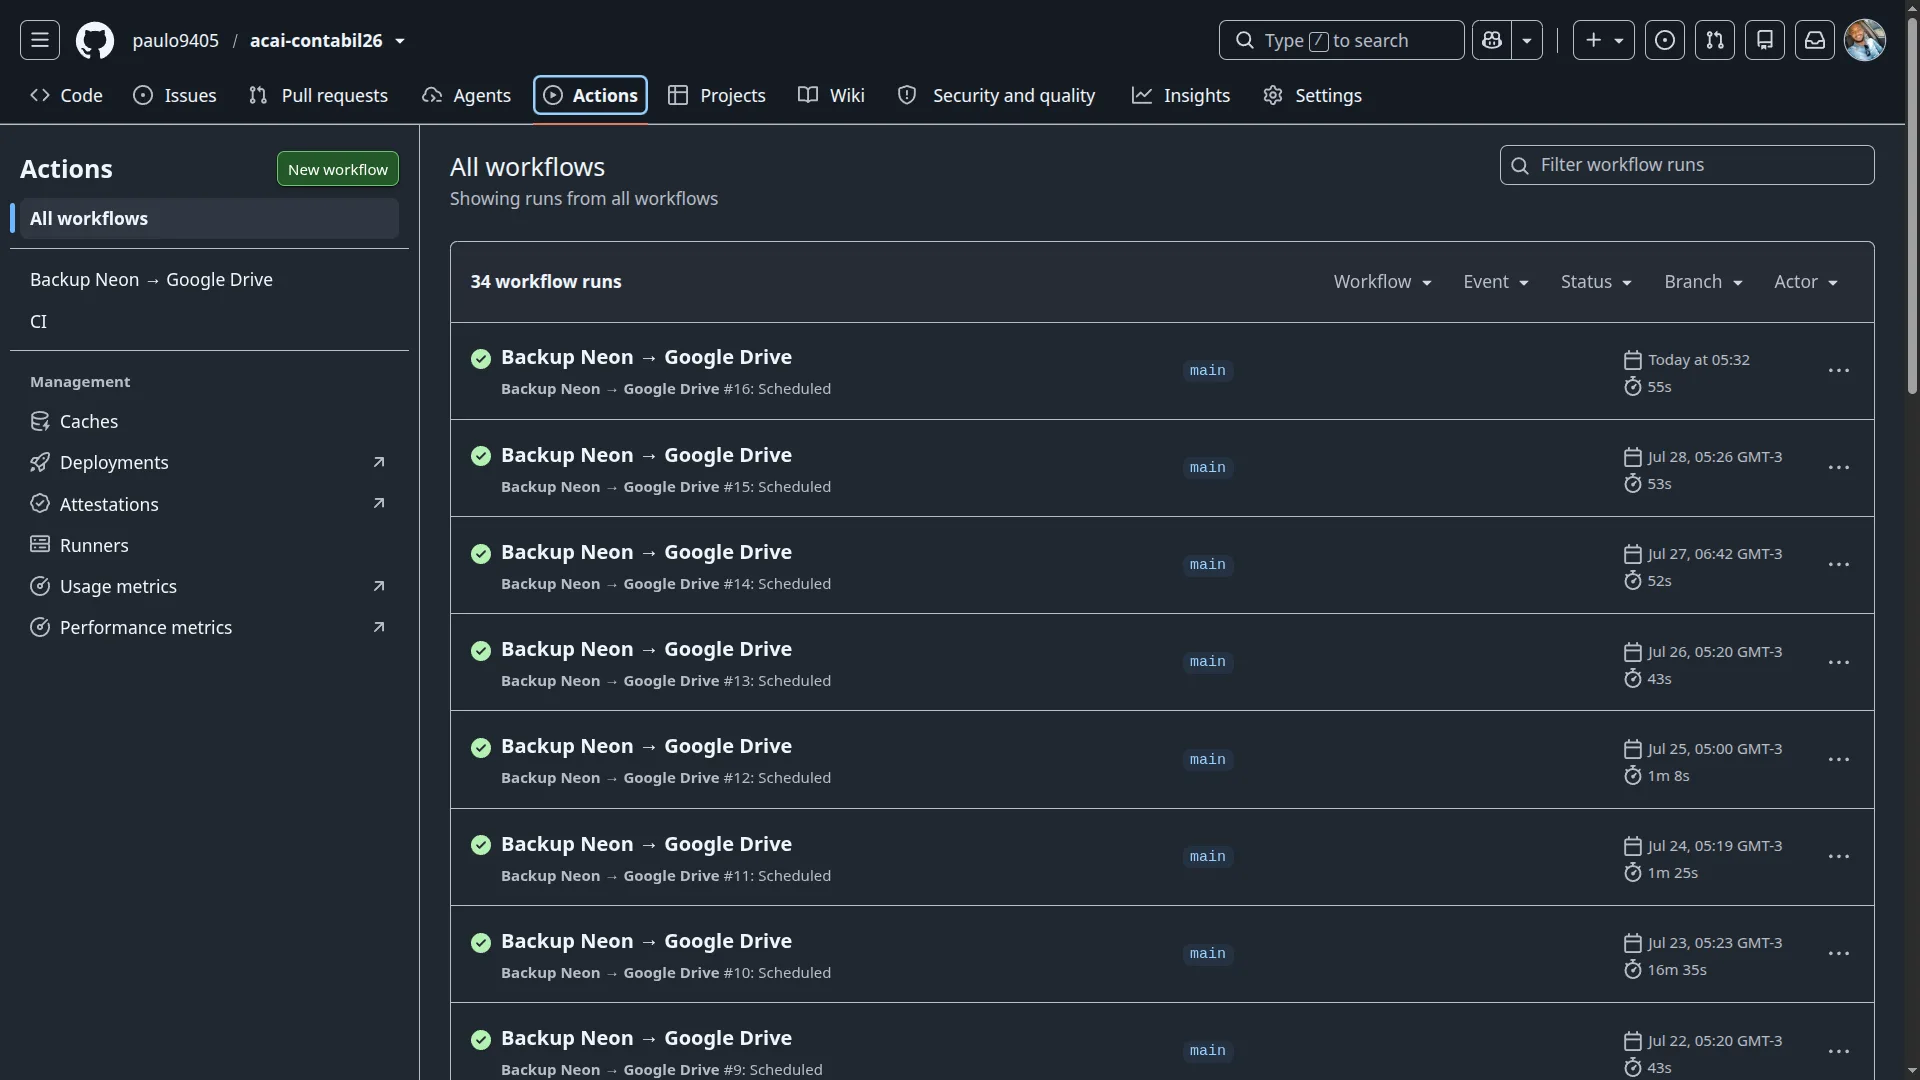Select the CI workflow in sidebar
The width and height of the screenshot is (1920, 1080).
209,322
